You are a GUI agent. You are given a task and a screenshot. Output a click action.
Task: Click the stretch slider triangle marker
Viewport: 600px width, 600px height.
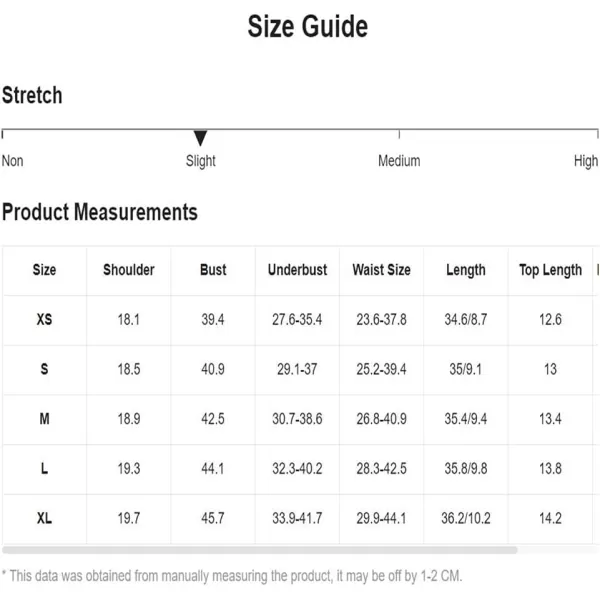(200, 138)
